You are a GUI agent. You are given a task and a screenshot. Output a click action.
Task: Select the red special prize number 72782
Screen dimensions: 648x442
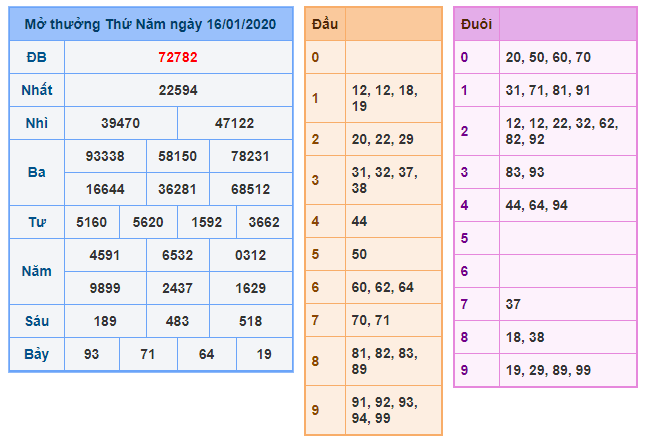coord(178,57)
